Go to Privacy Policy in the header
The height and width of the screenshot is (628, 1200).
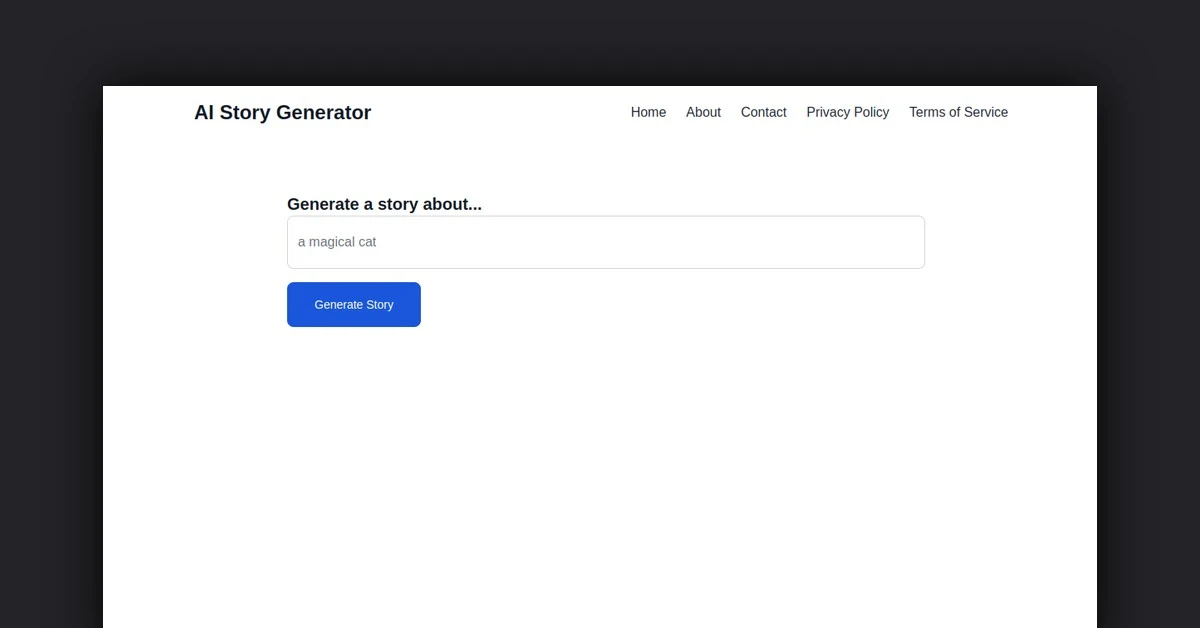click(x=847, y=112)
